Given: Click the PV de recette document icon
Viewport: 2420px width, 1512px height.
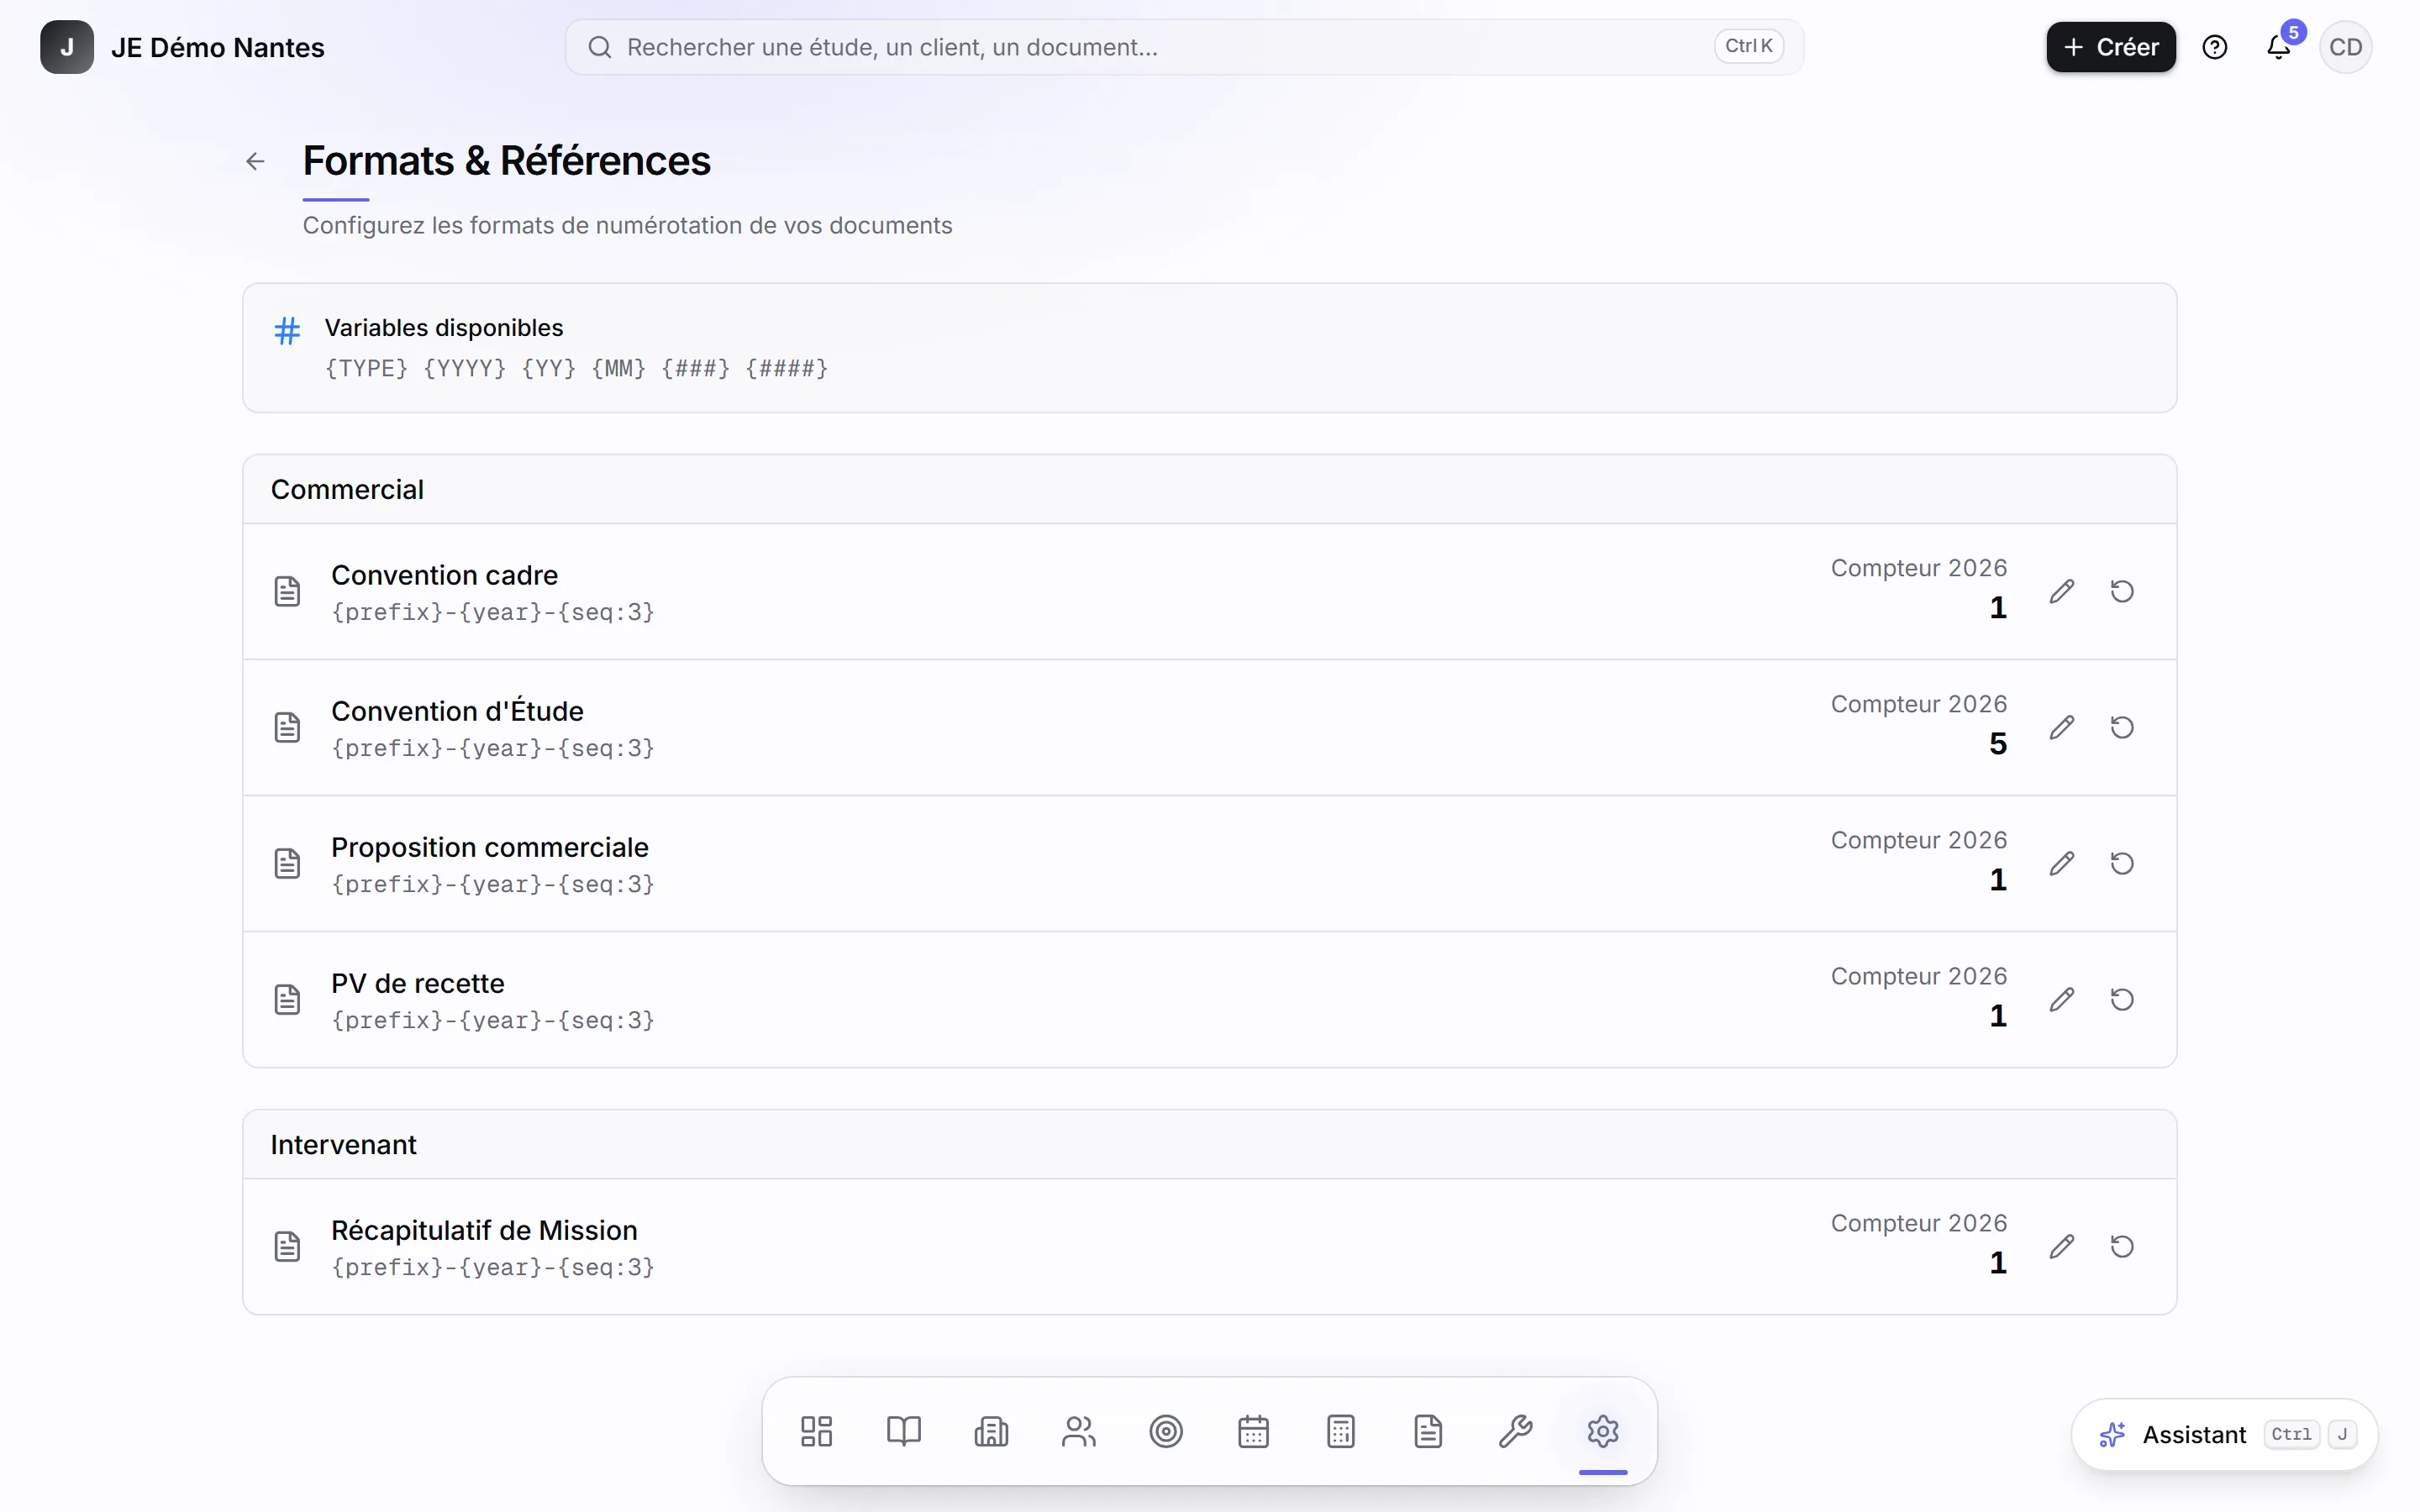Looking at the screenshot, I should click(287, 999).
